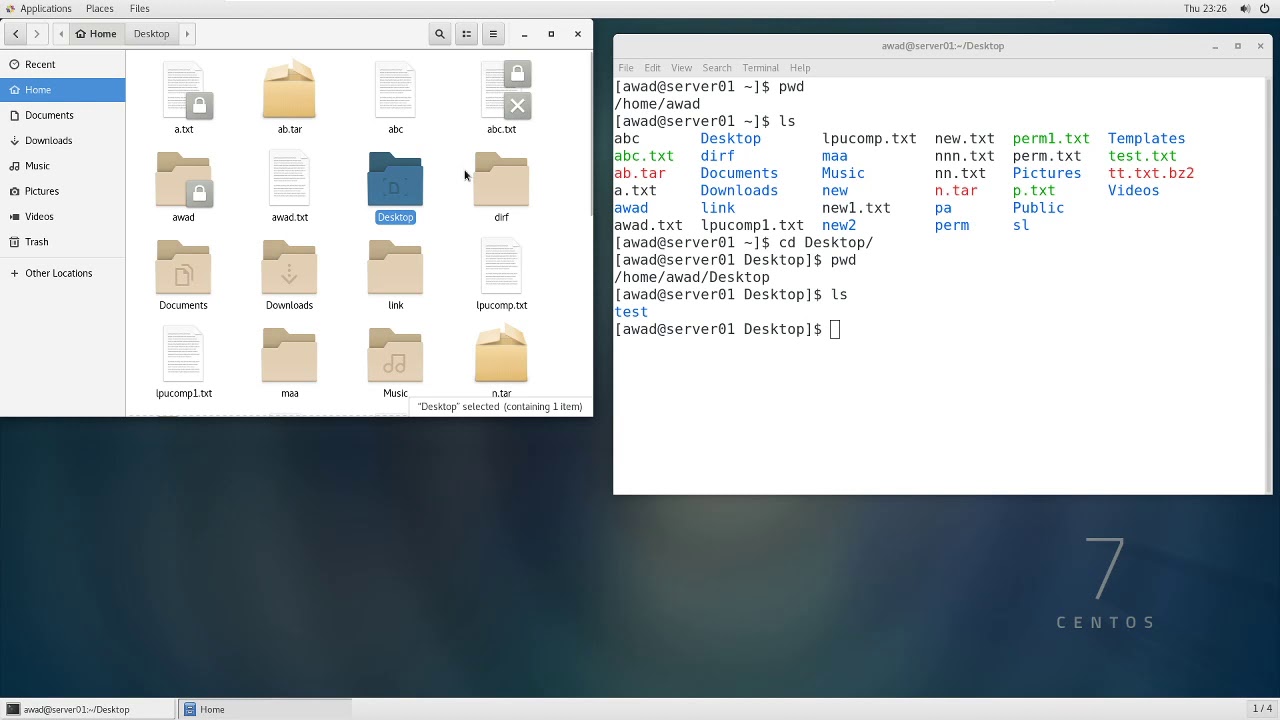This screenshot has width=1280, height=720.
Task: Open the maa folder icon
Action: point(289,356)
